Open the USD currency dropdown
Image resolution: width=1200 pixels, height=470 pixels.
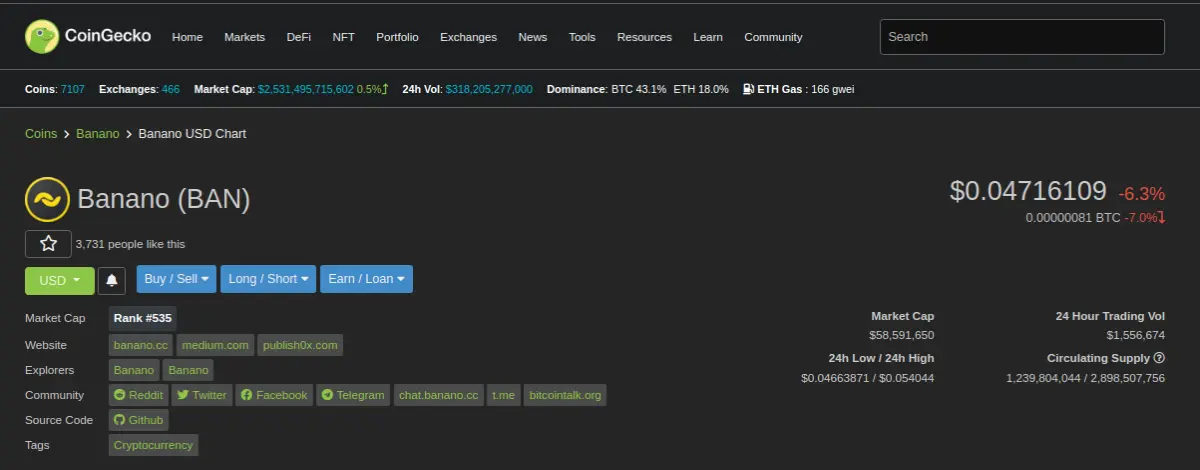click(60, 281)
